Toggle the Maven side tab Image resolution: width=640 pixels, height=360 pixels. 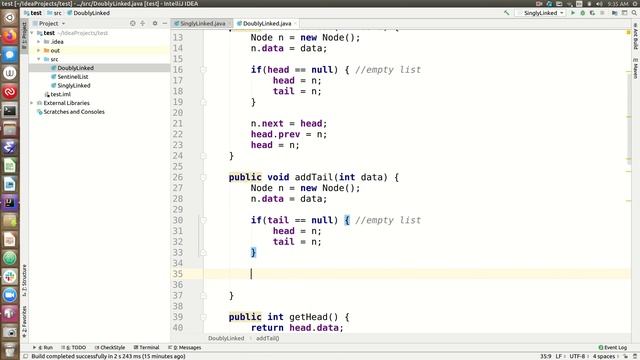(636, 68)
